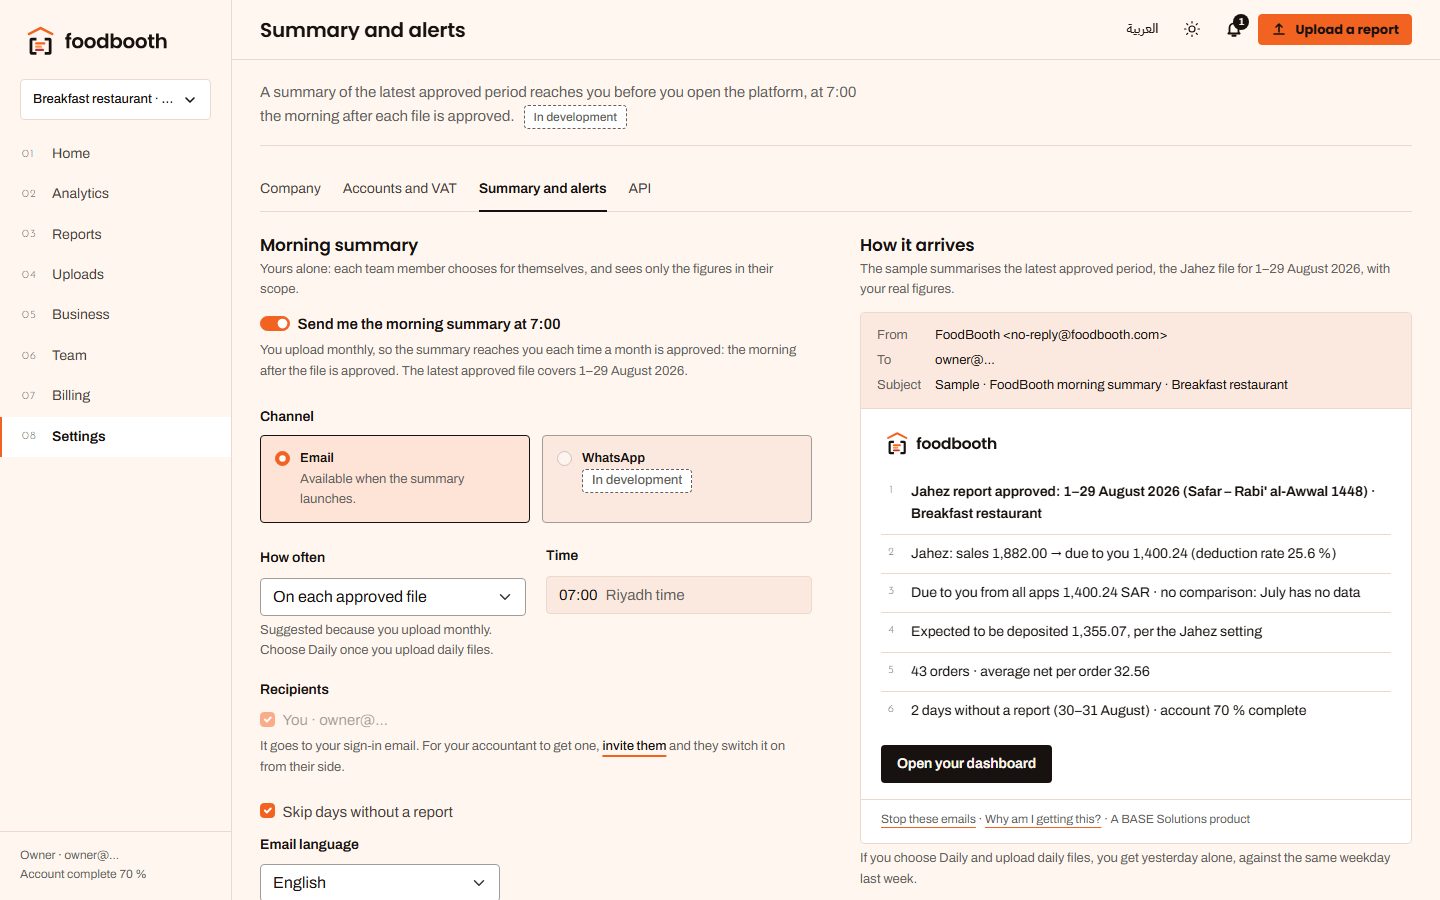The width and height of the screenshot is (1440, 900).
Task: Toggle the You owner recipient checkbox
Action: pyautogui.click(x=268, y=719)
